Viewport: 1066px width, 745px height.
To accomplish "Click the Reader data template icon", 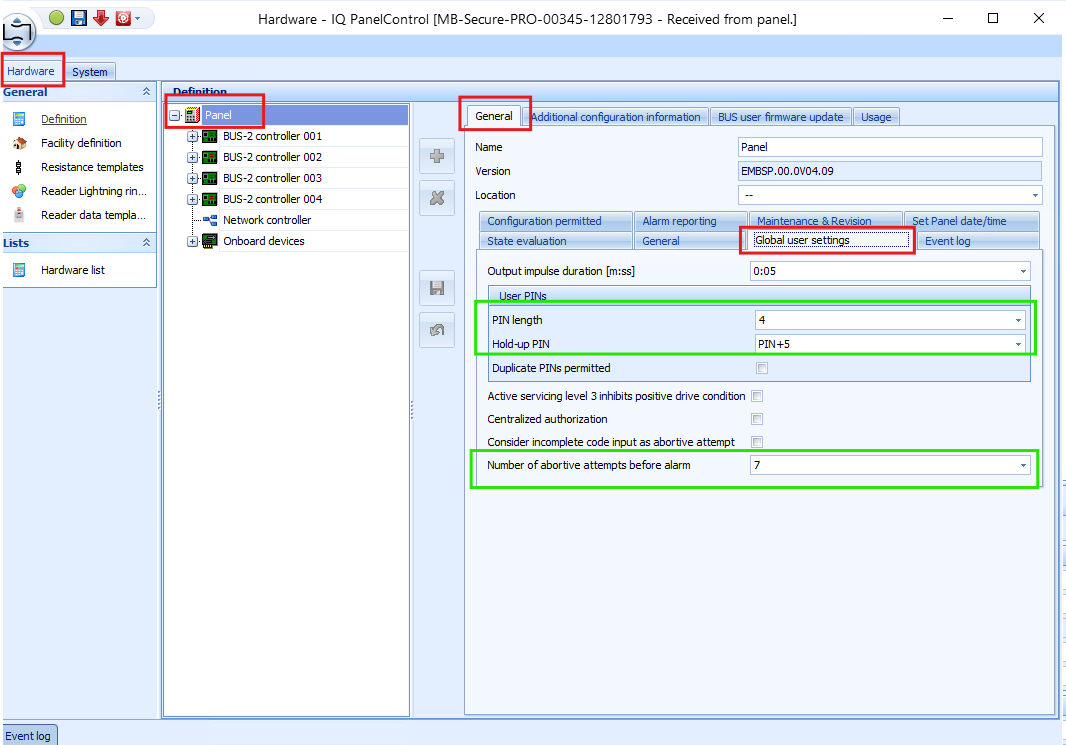I will (x=19, y=215).
